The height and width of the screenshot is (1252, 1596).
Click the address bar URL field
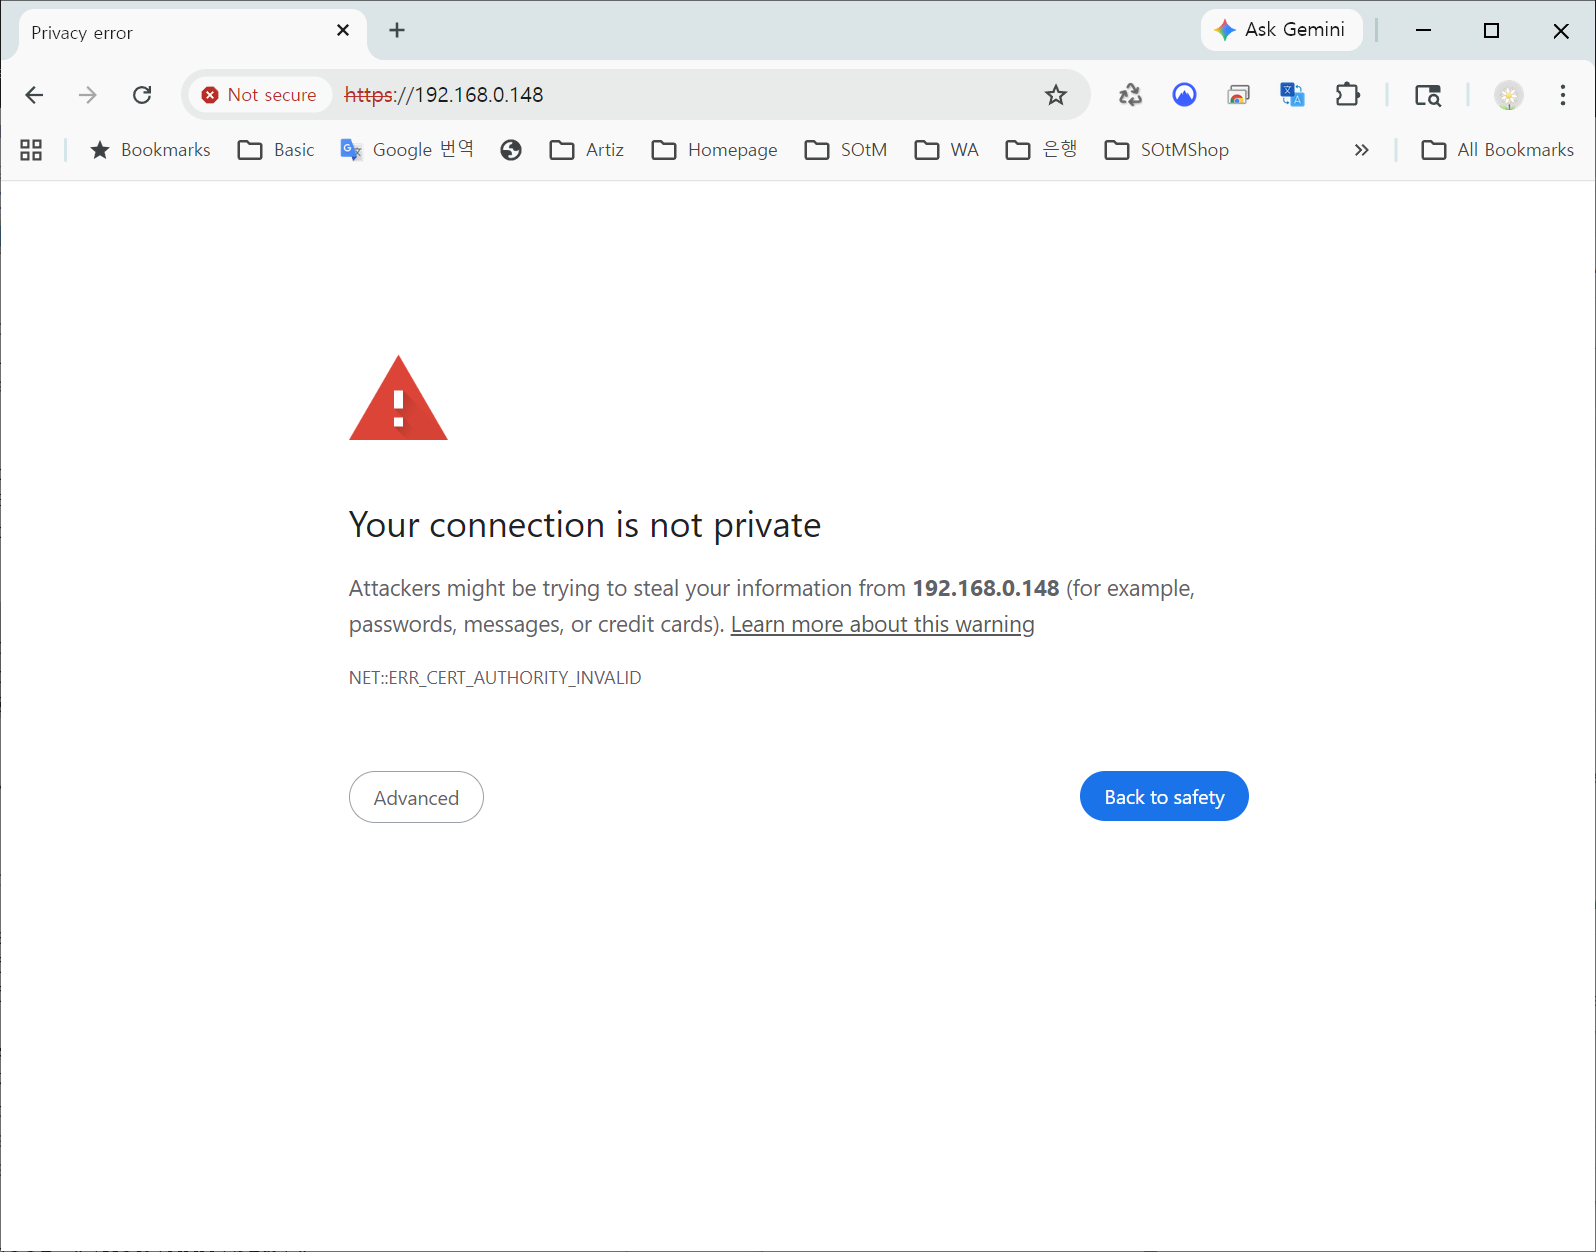700,95
